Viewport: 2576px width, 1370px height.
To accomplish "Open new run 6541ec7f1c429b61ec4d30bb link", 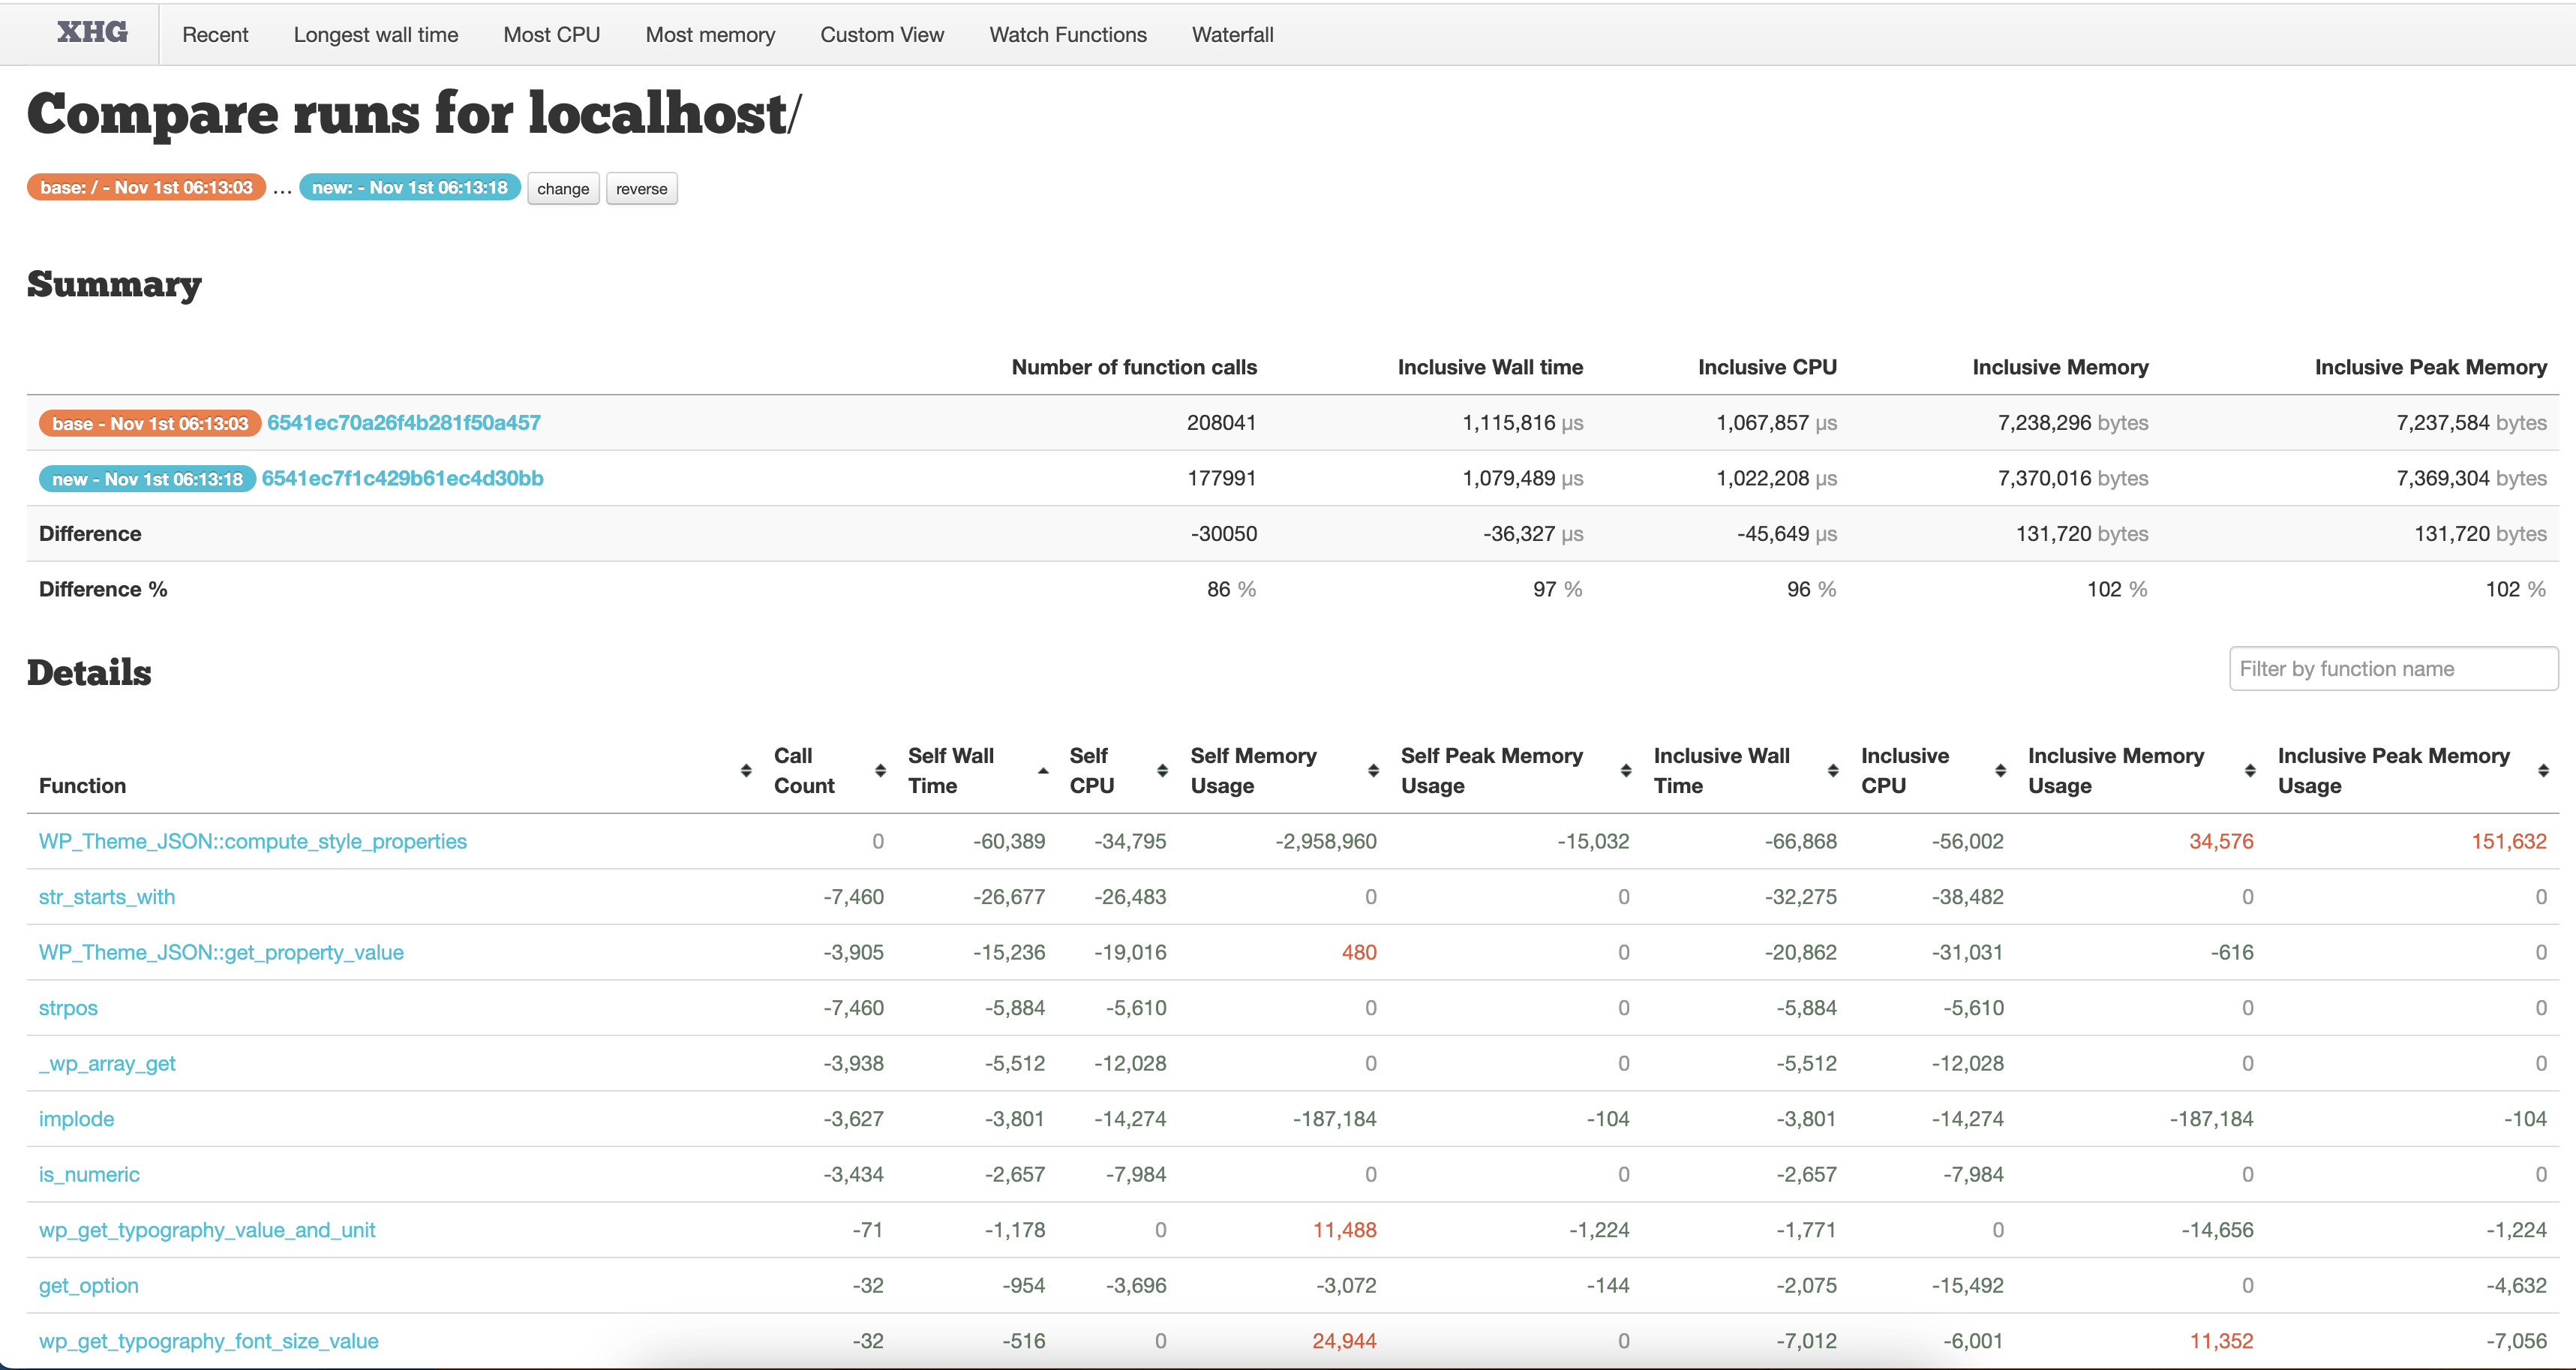I will [x=402, y=479].
